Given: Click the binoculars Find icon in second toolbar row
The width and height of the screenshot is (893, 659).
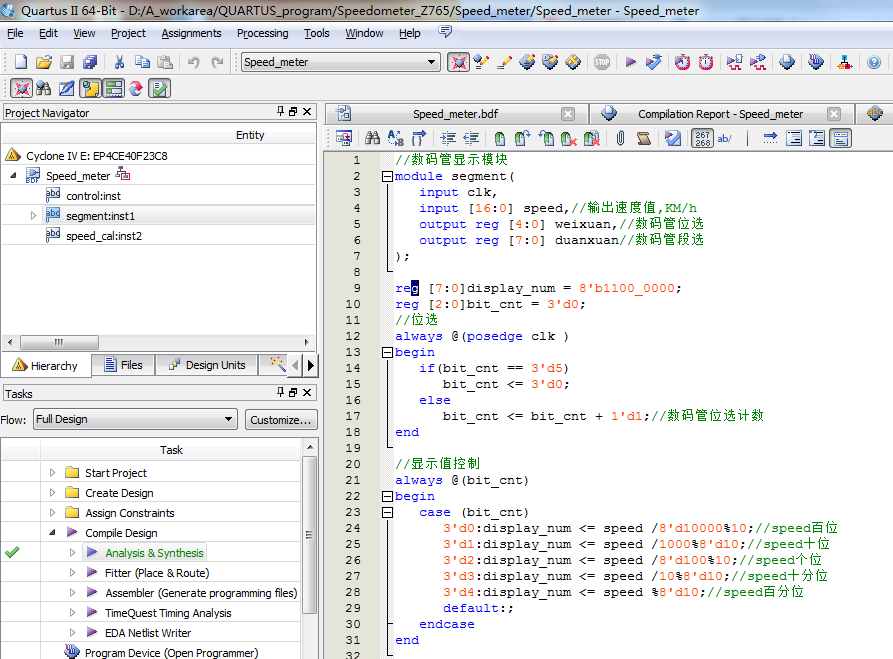Looking at the screenshot, I should 43,88.
